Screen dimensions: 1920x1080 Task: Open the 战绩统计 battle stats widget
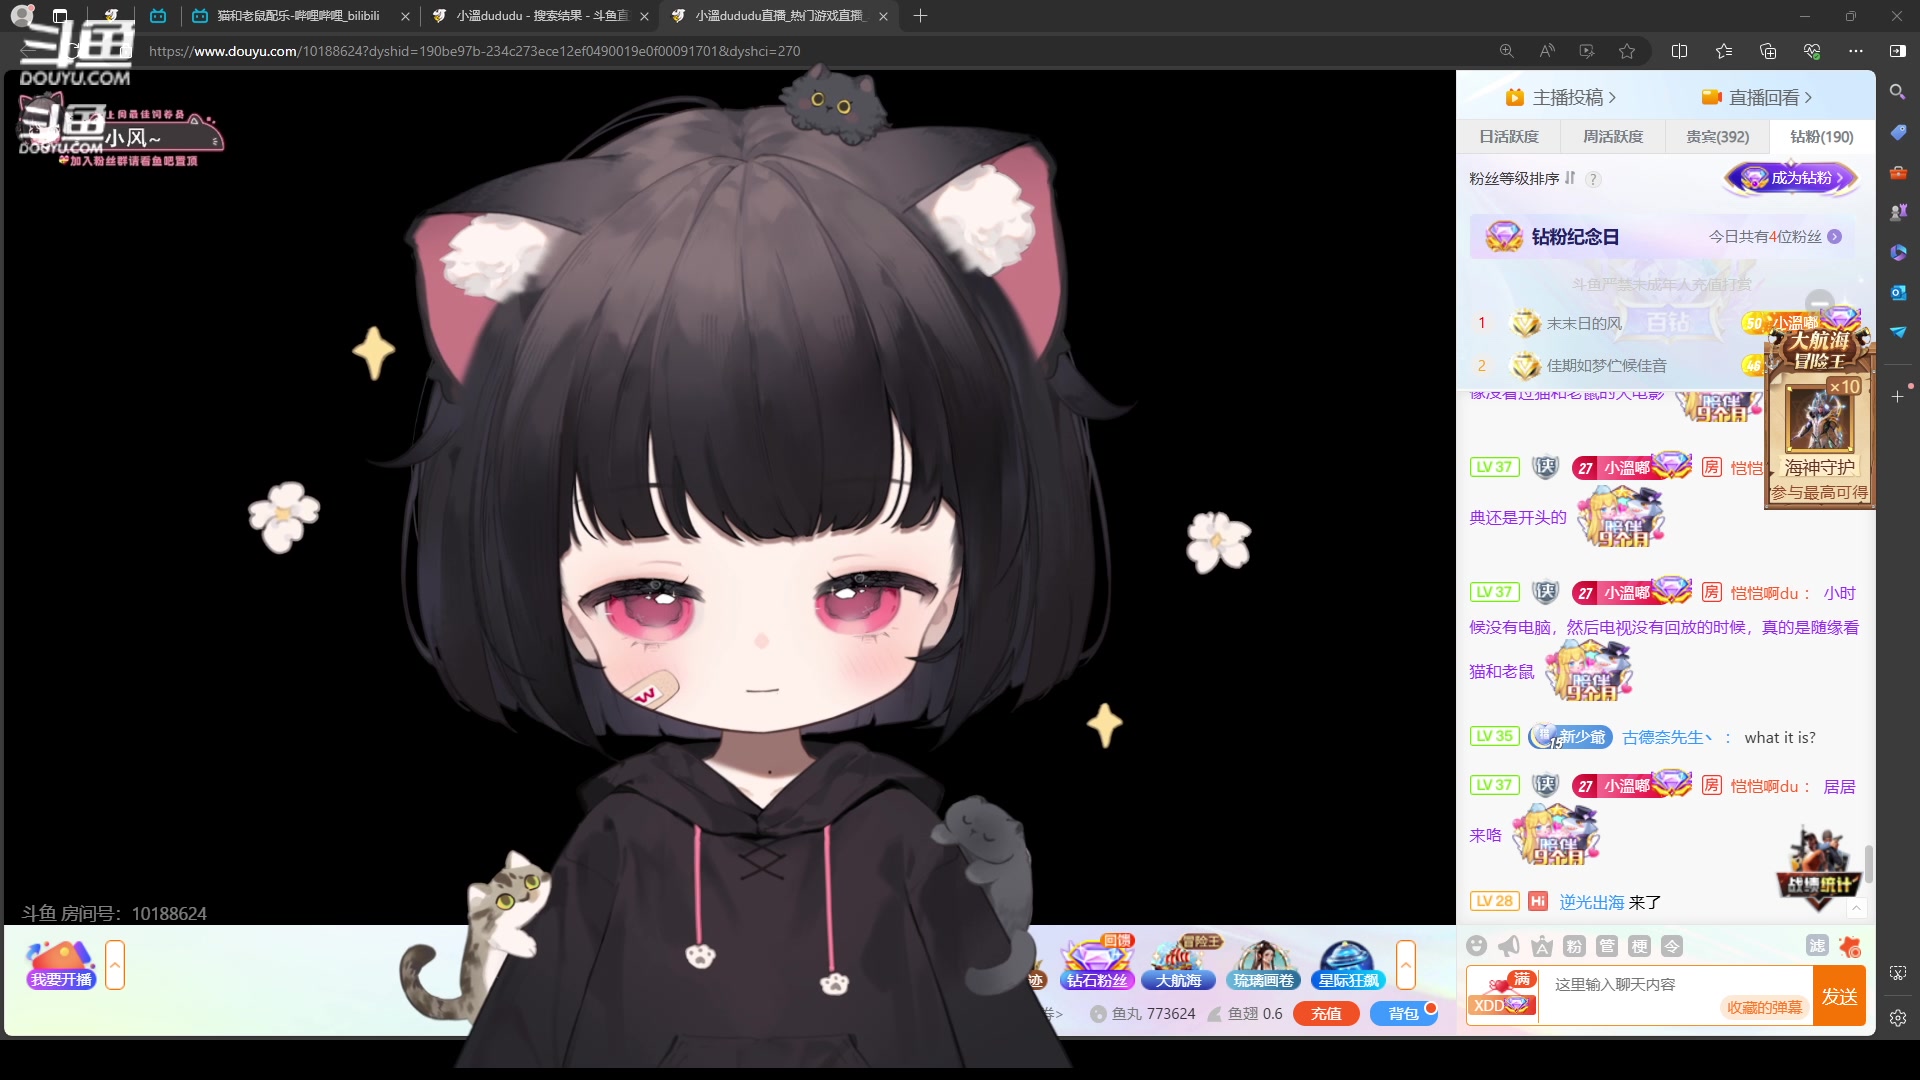click(x=1817, y=868)
